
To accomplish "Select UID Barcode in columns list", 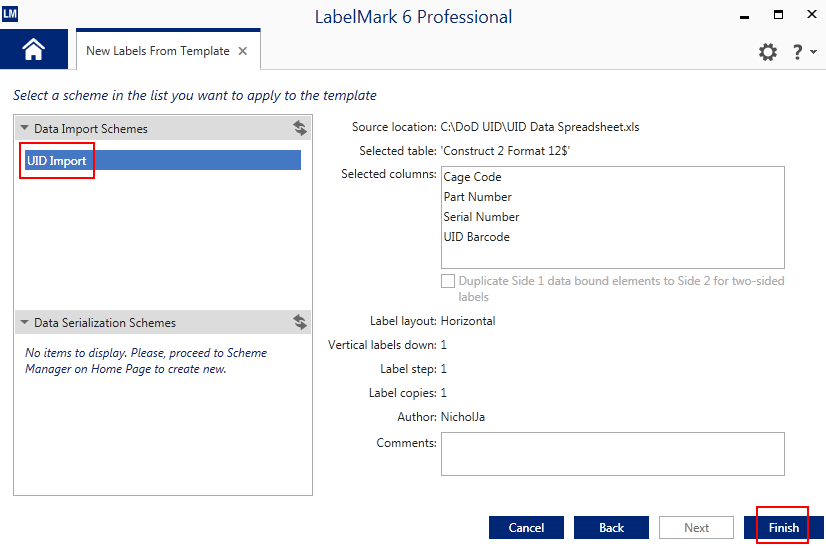I will pyautogui.click(x=476, y=237).
